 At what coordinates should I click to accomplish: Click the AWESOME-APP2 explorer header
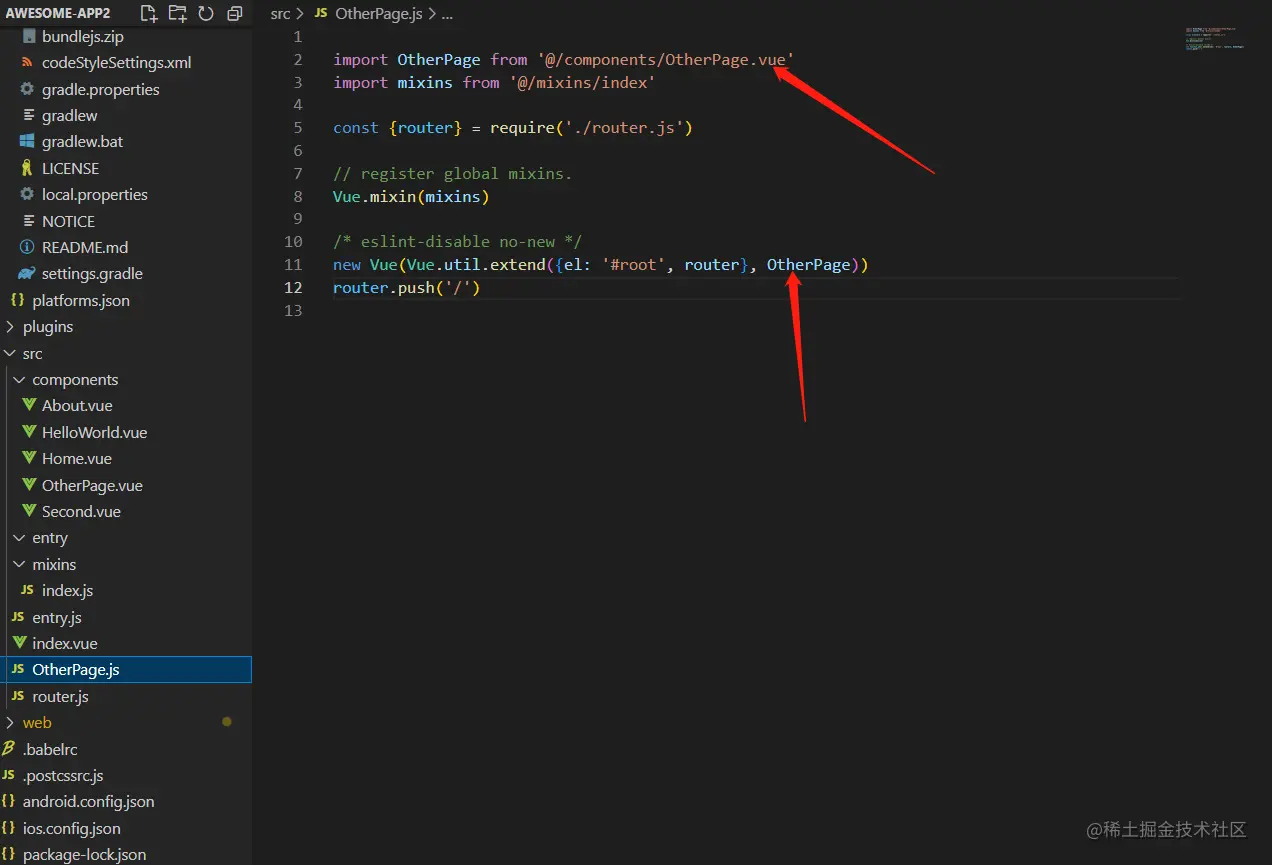click(58, 14)
